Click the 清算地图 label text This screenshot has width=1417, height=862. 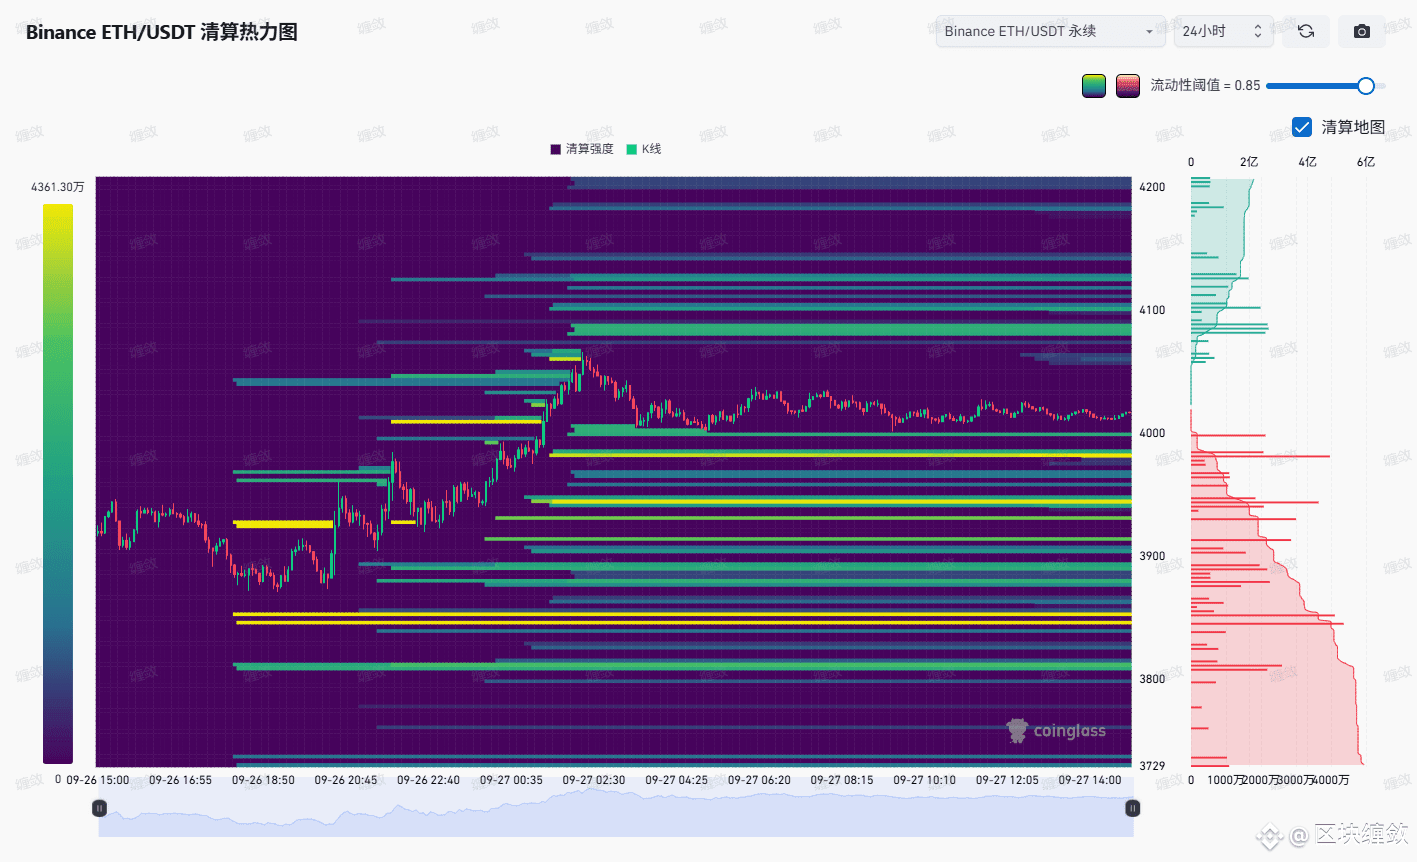[1353, 127]
